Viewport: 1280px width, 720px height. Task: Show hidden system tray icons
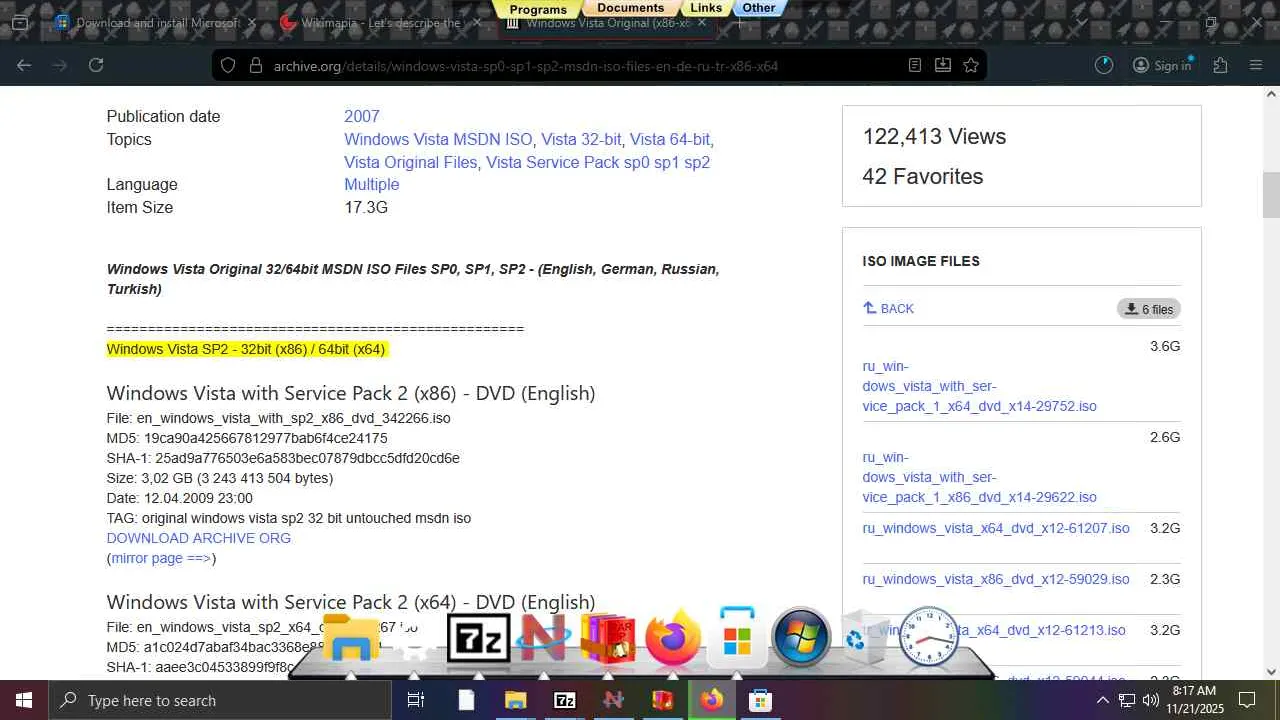click(x=1103, y=700)
